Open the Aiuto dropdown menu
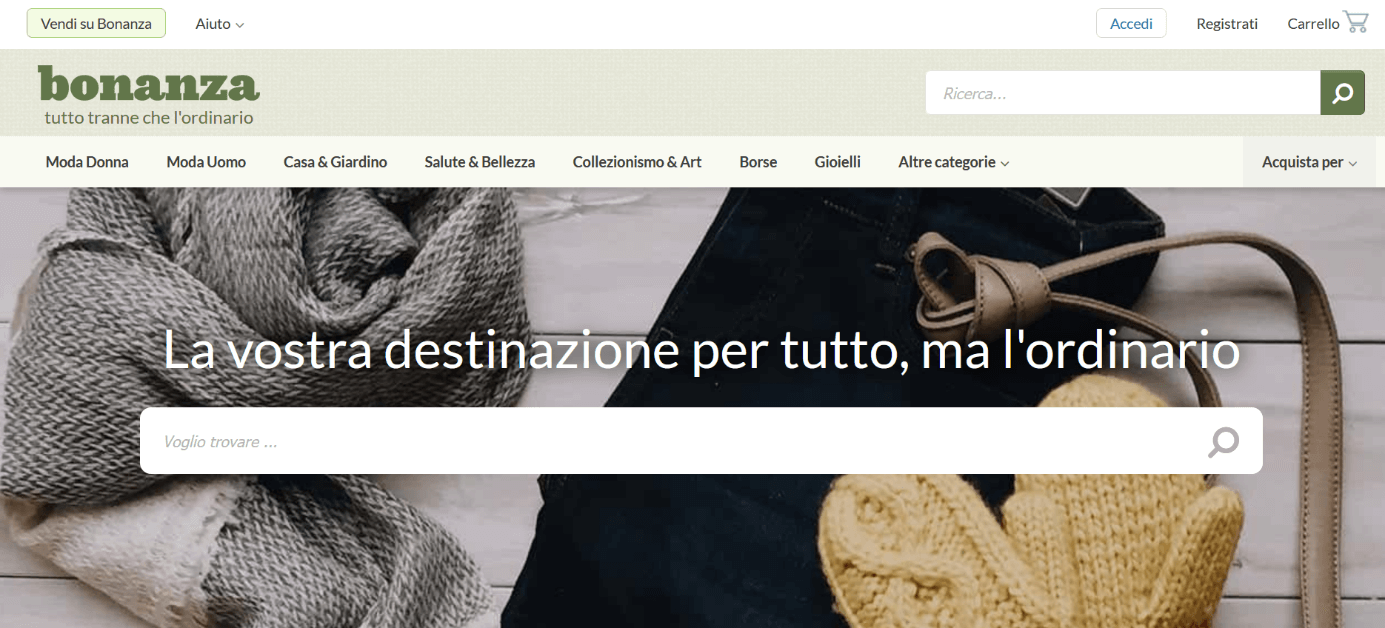1385x628 pixels. click(220, 24)
